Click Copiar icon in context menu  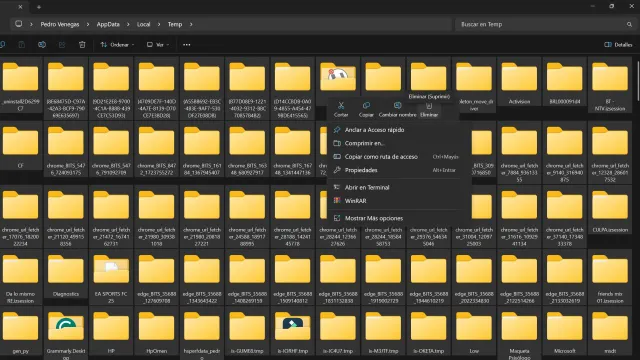pos(366,106)
